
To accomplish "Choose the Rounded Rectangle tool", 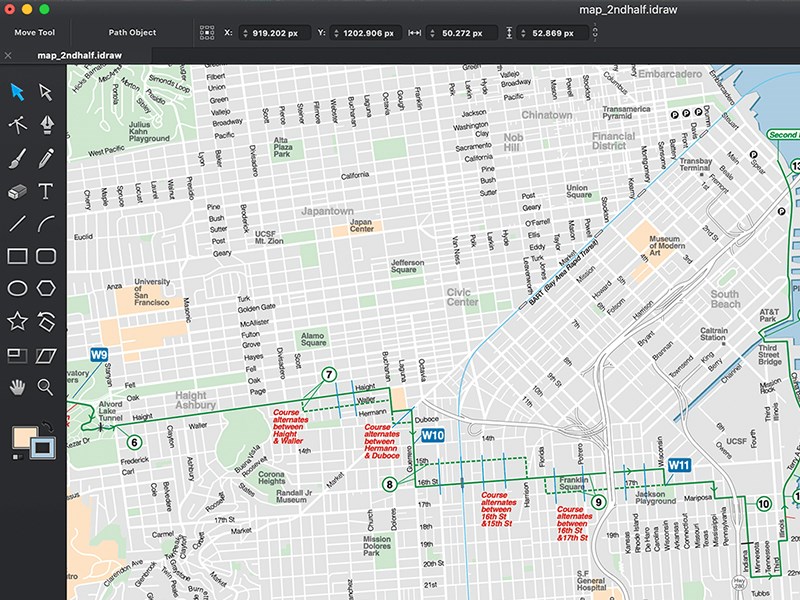I will point(46,256).
